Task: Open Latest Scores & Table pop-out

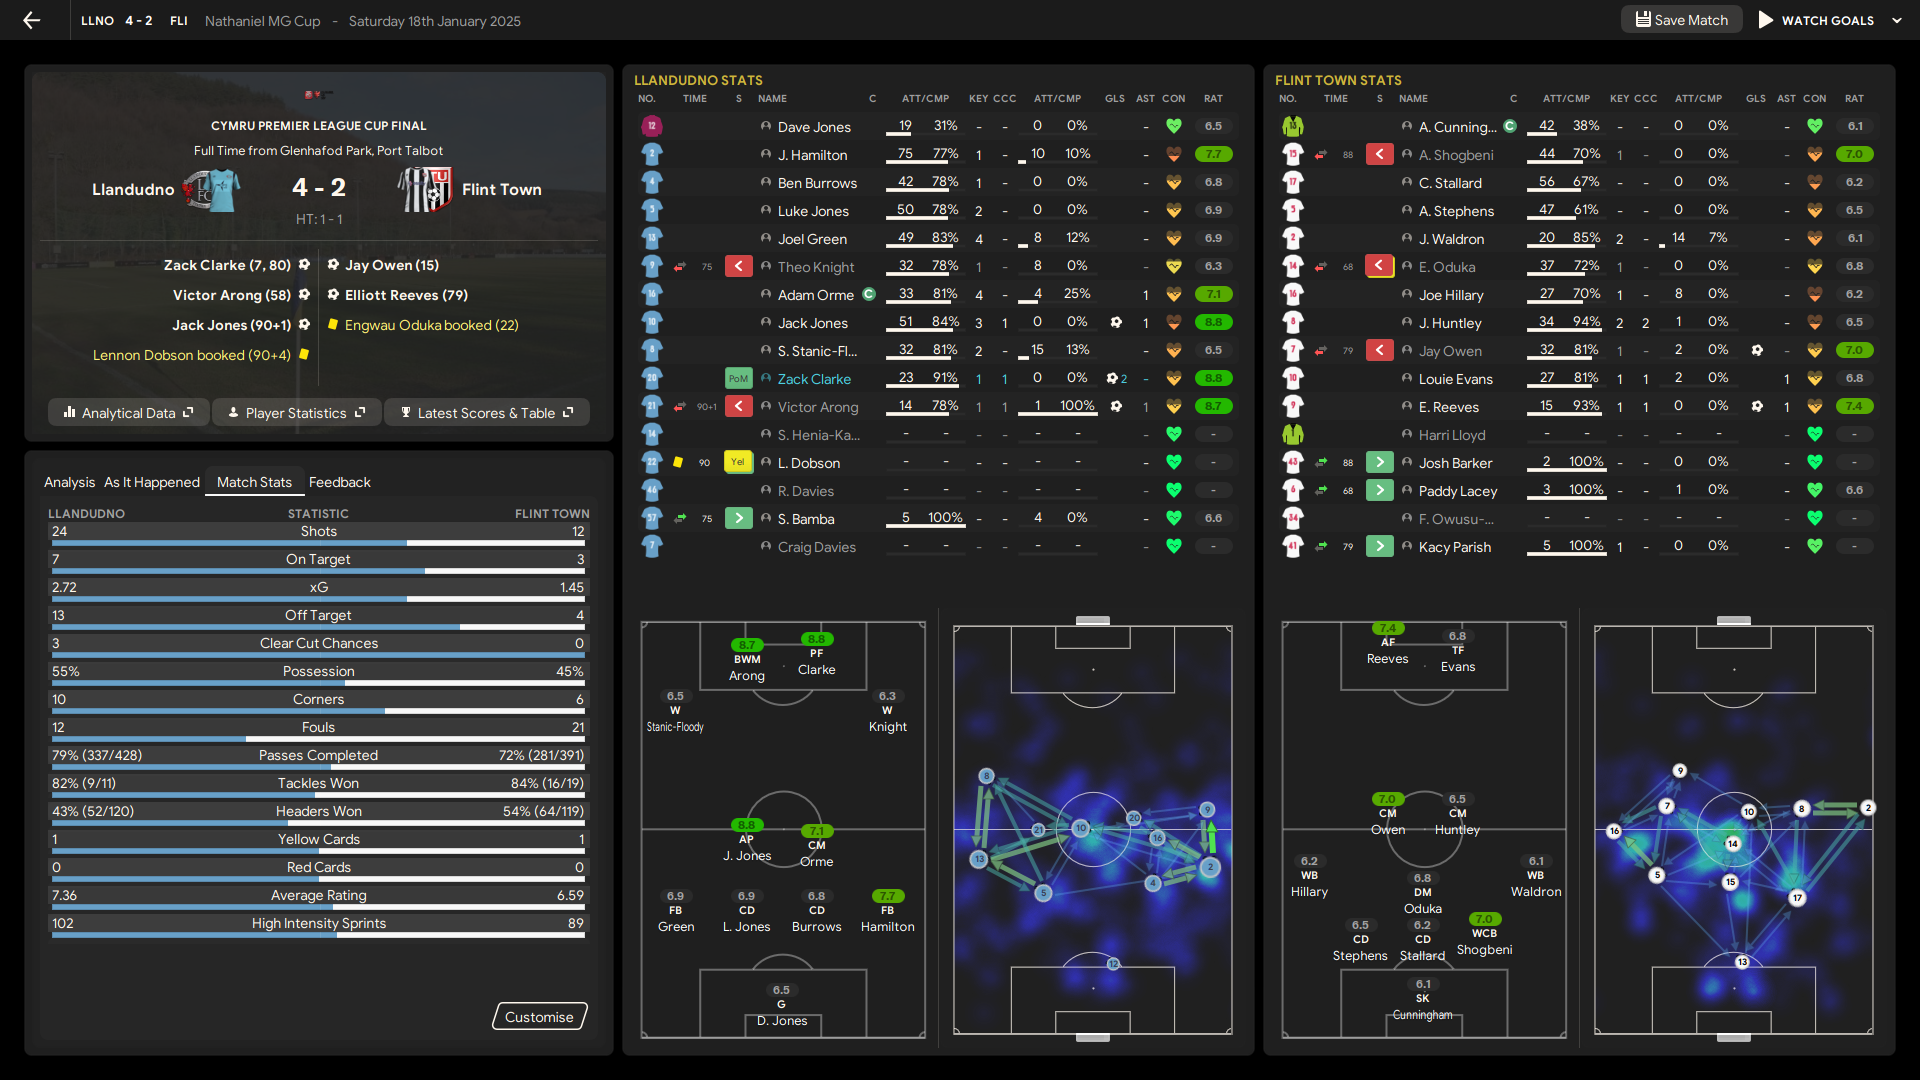Action: (487, 413)
